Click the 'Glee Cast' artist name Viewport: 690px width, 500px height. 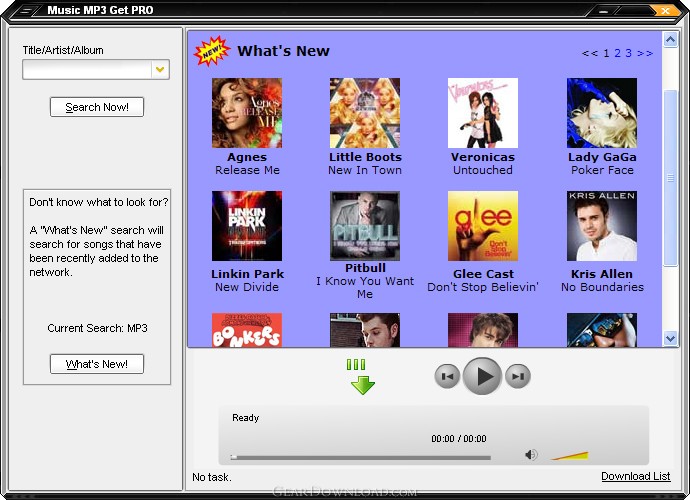[483, 274]
